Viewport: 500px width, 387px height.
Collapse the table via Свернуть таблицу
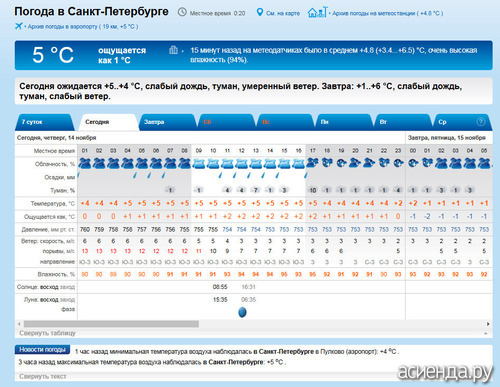pyautogui.click(x=47, y=333)
